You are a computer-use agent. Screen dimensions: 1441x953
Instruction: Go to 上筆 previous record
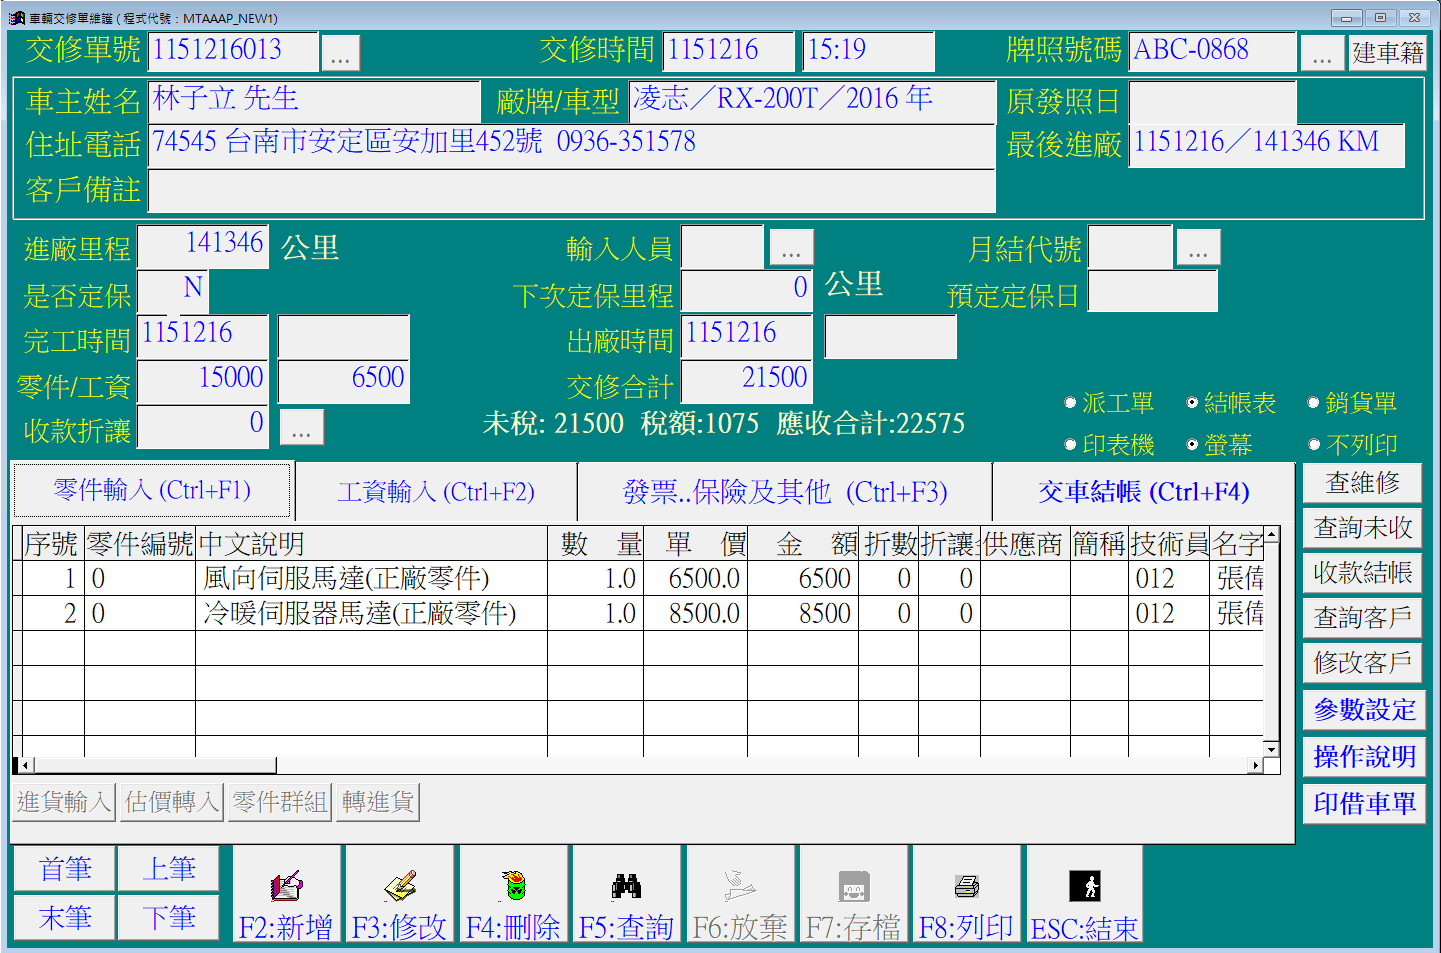coord(168,869)
